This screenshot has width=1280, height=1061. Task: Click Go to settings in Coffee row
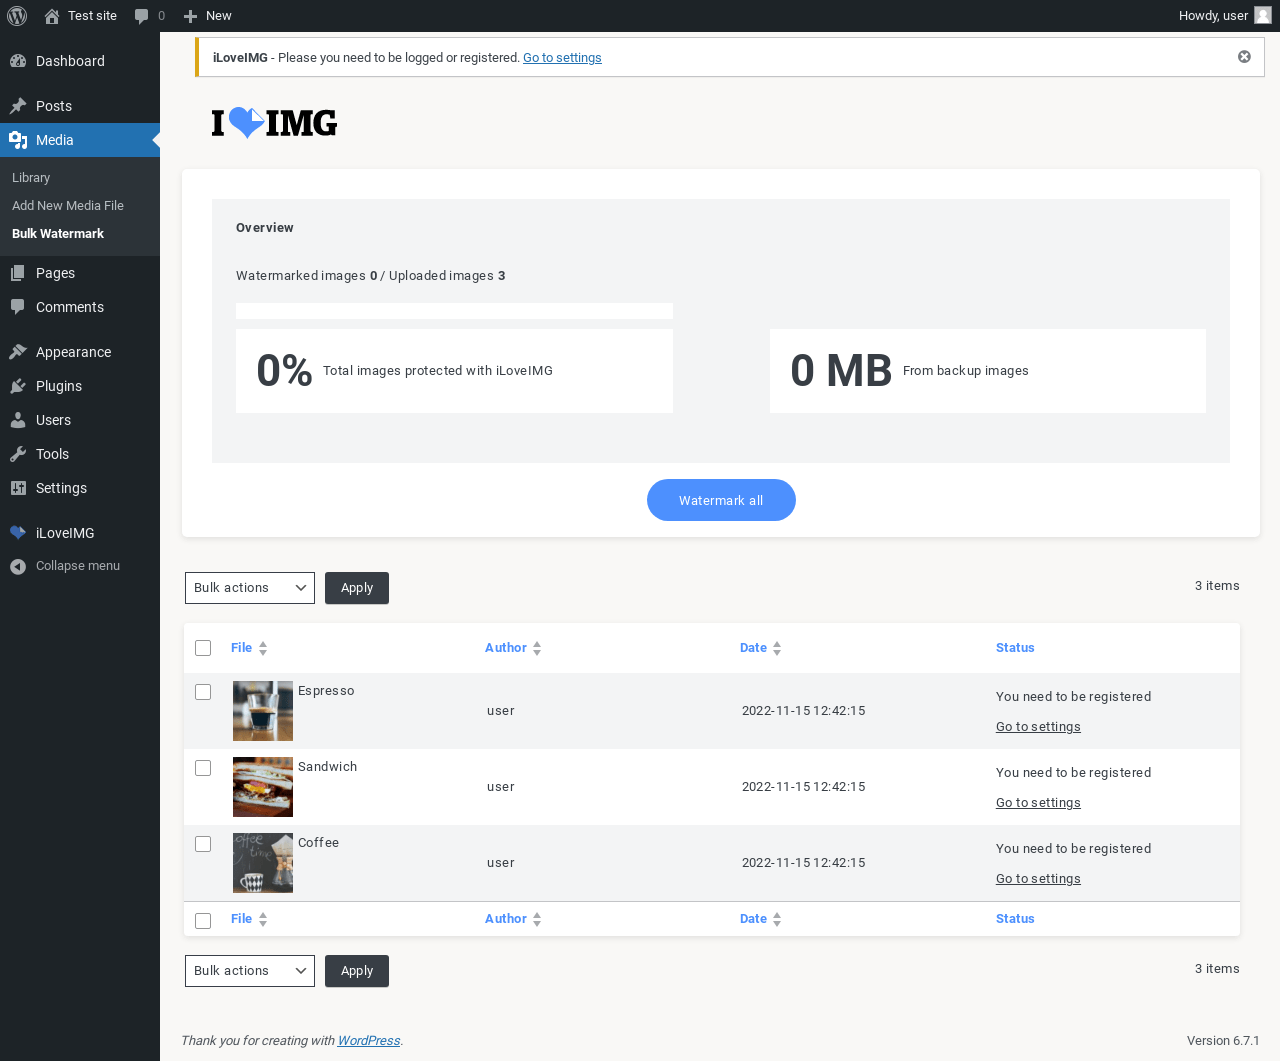click(1038, 879)
